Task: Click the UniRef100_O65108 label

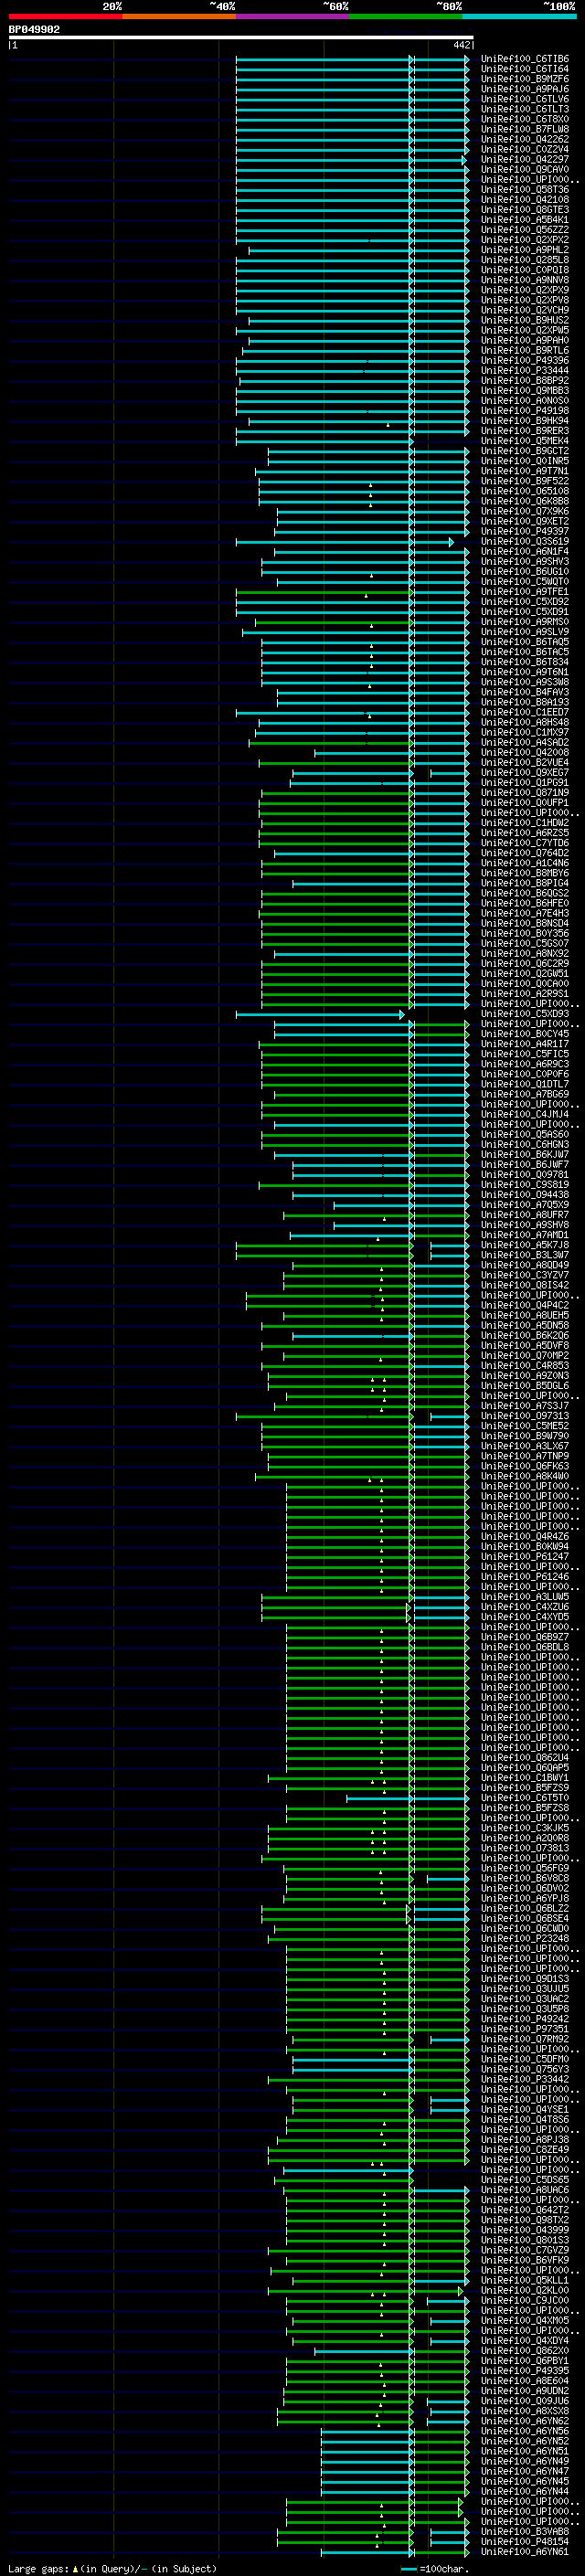Action: tap(525, 491)
